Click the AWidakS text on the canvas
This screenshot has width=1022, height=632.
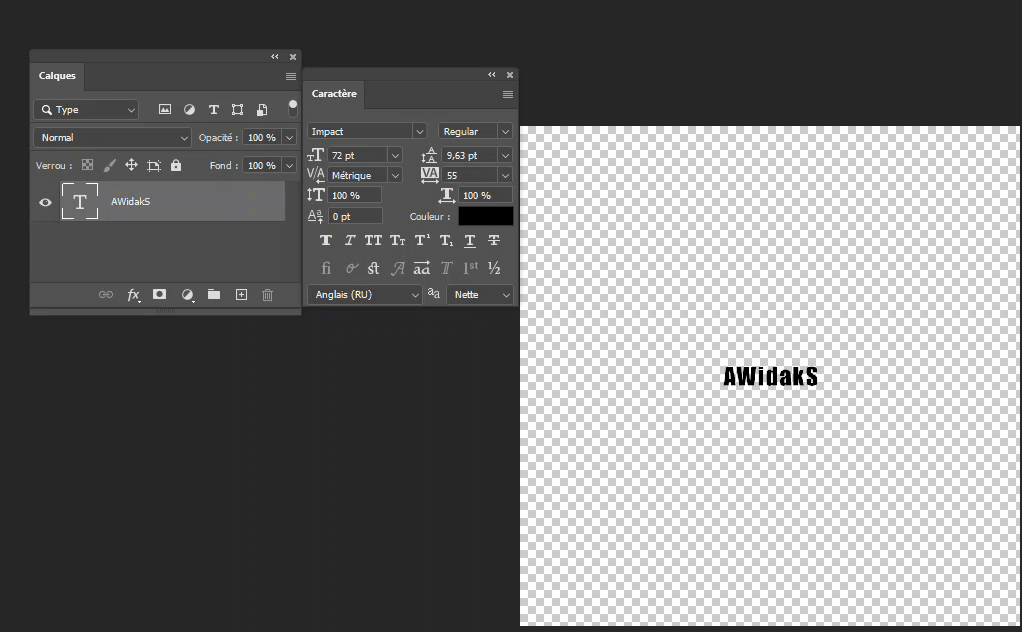pos(770,377)
